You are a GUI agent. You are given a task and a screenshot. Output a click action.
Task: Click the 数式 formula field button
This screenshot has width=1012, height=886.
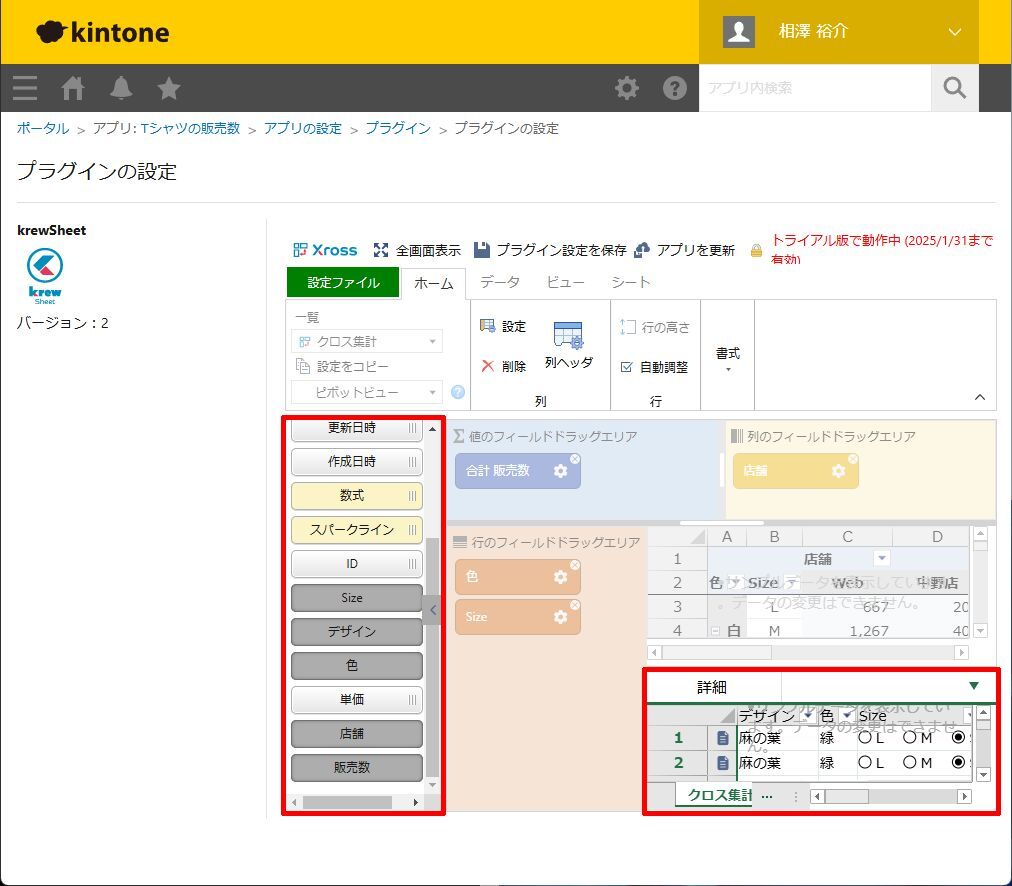[357, 496]
